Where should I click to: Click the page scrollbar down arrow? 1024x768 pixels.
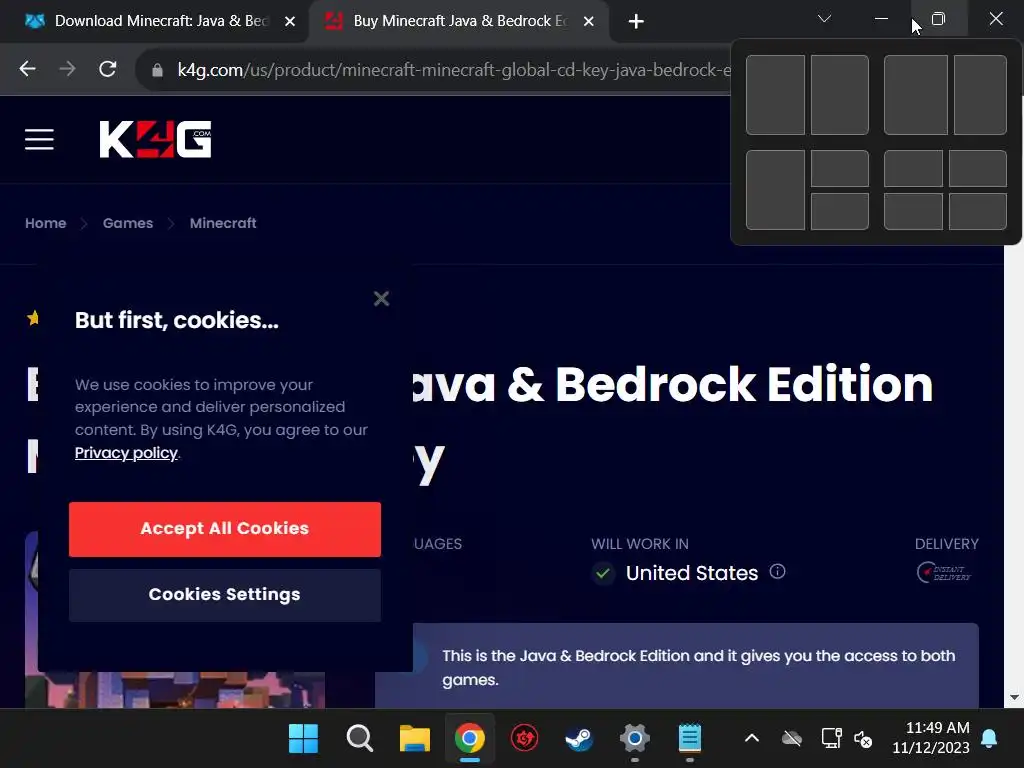point(1014,697)
